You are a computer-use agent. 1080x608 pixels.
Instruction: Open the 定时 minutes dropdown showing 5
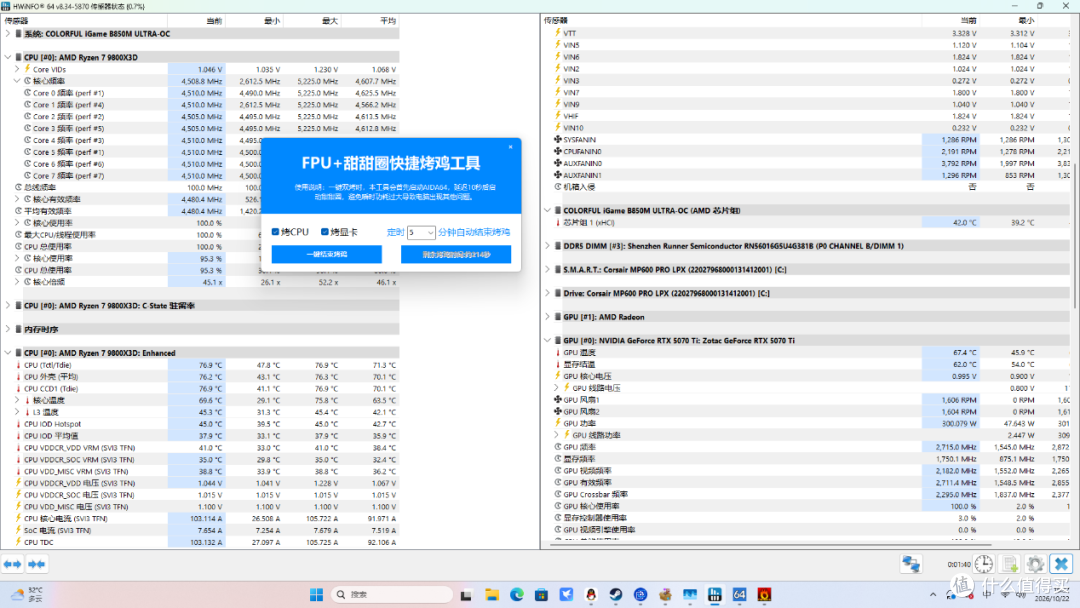point(421,233)
